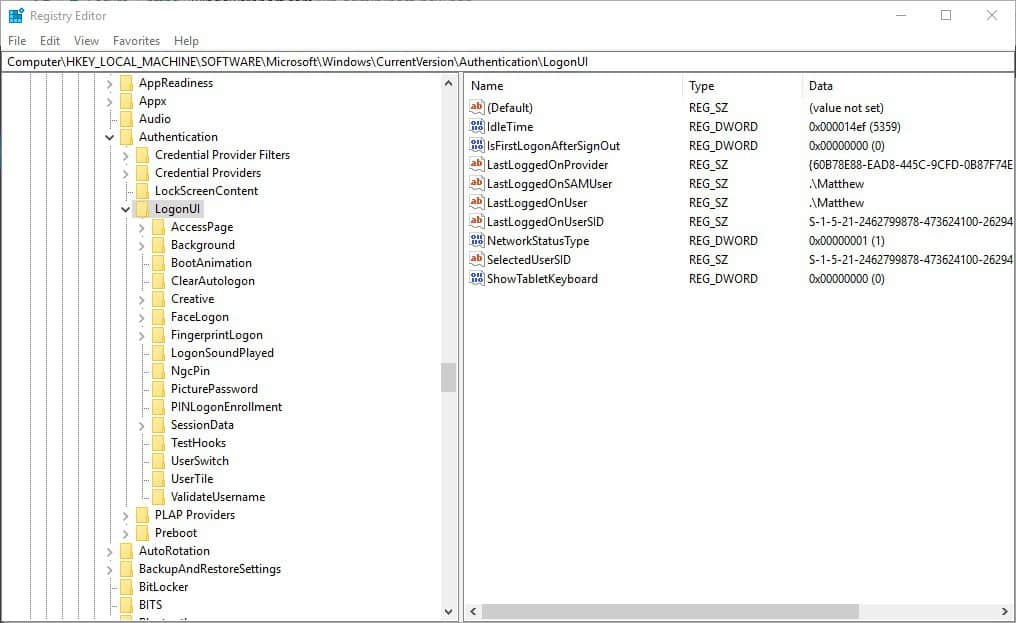The height and width of the screenshot is (623, 1016).
Task: Click the LastLoggedOnProvider string icon
Action: coord(477,164)
